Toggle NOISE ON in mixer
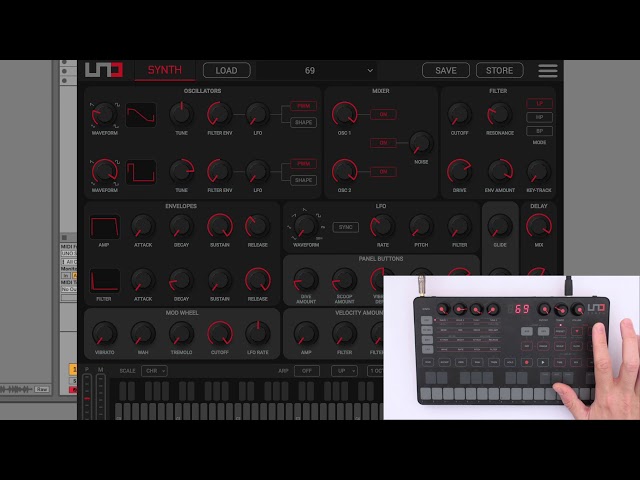 pyautogui.click(x=383, y=143)
